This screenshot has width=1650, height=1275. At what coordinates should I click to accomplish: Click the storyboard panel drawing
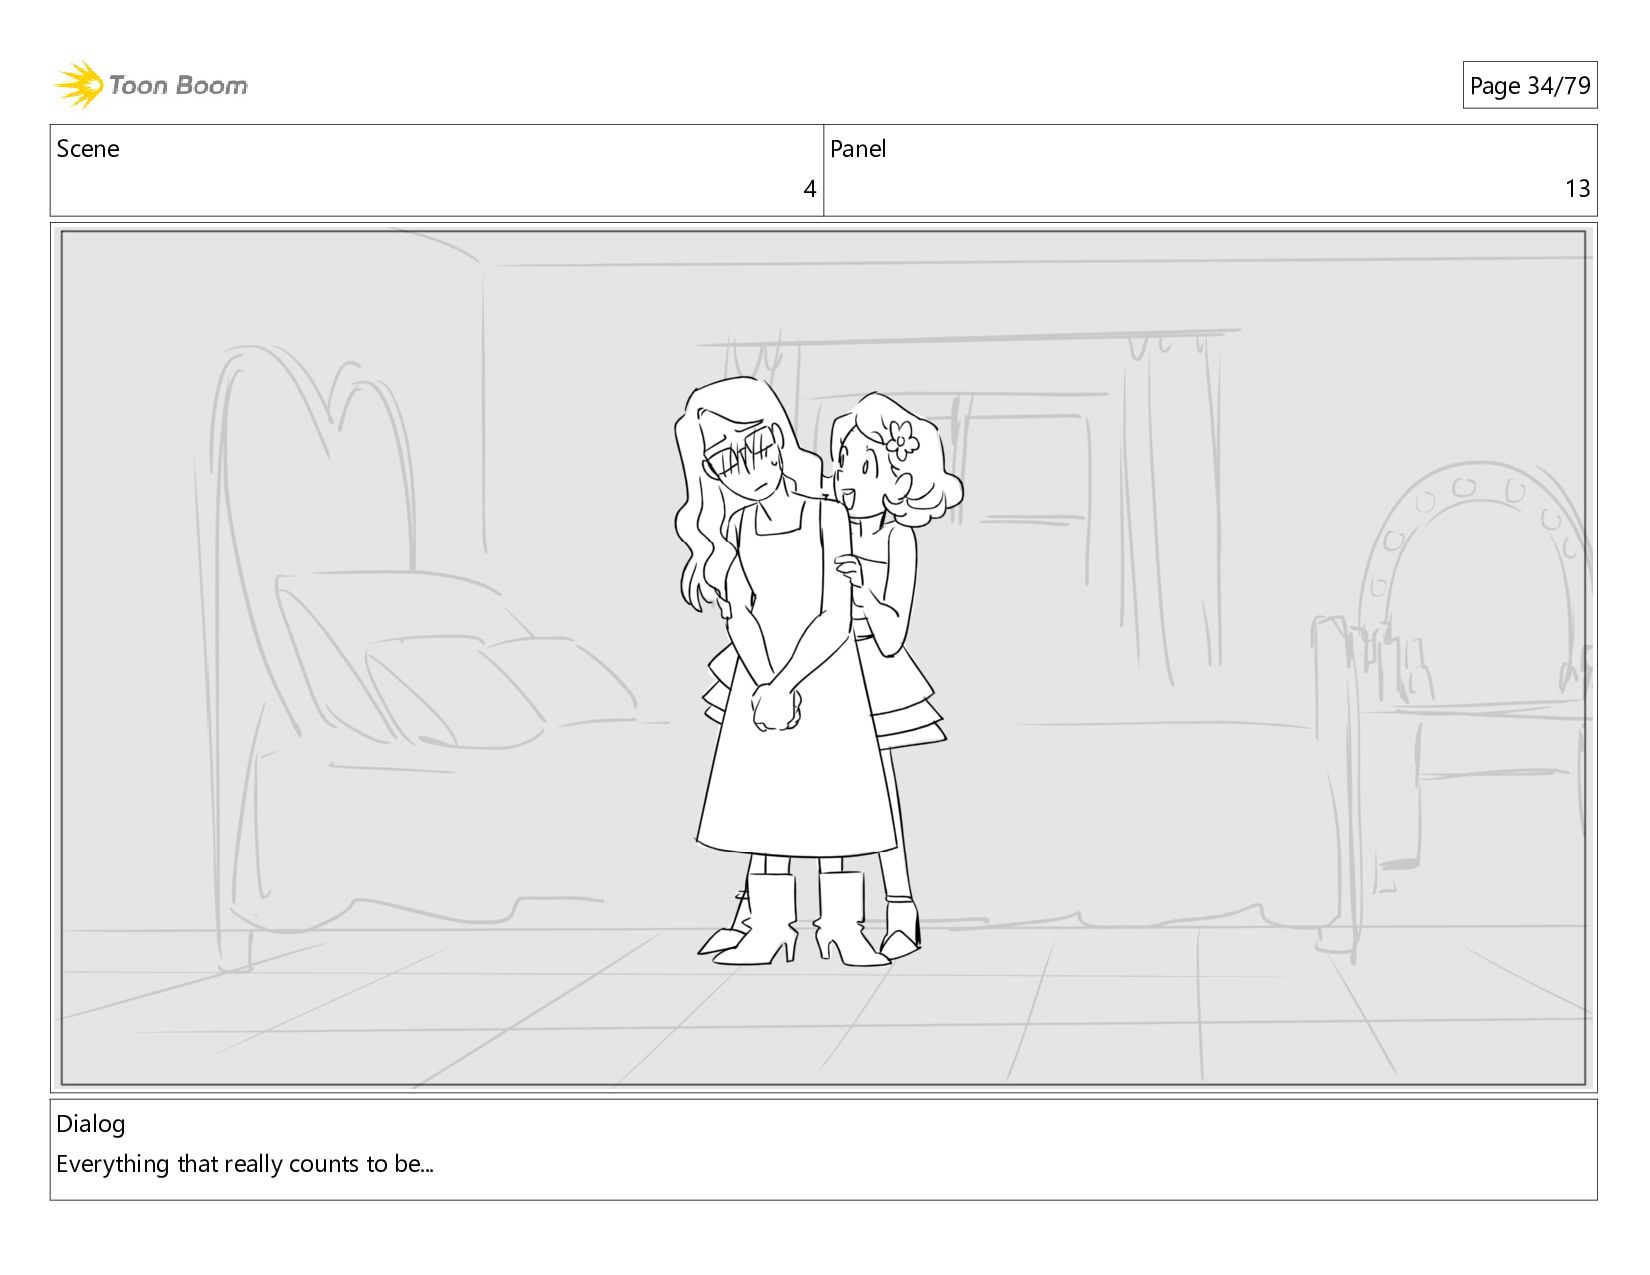tap(823, 658)
